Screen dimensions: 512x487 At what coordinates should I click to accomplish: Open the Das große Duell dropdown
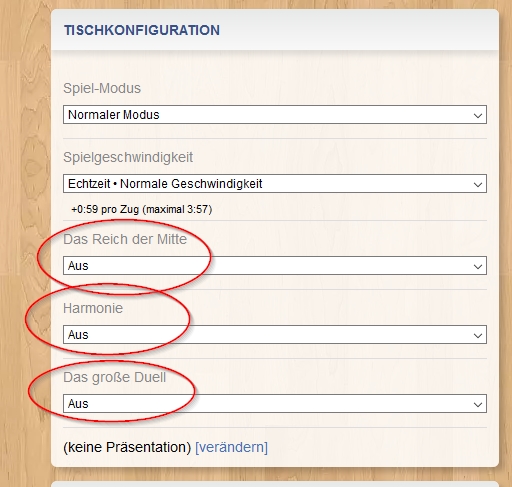click(x=275, y=404)
